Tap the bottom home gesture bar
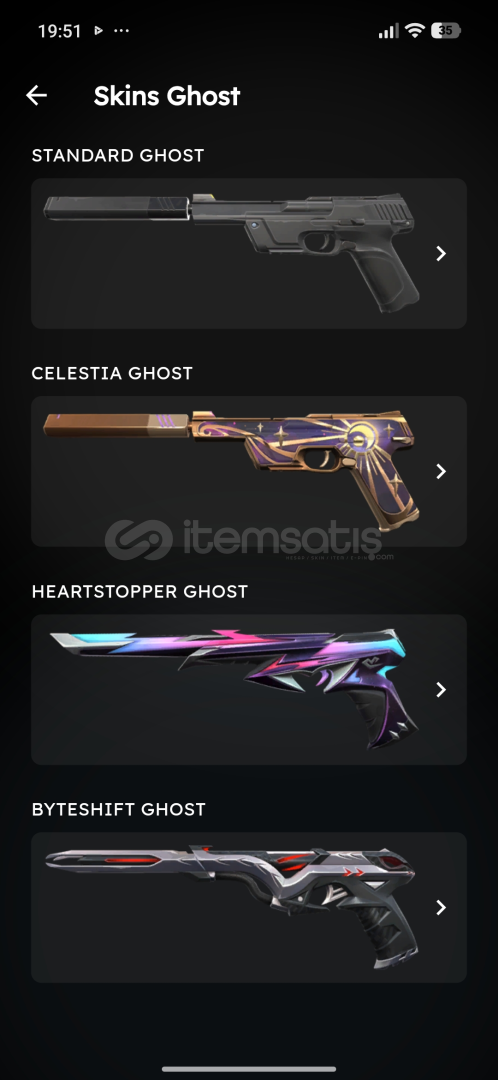This screenshot has height=1080, width=498. pos(249,1069)
